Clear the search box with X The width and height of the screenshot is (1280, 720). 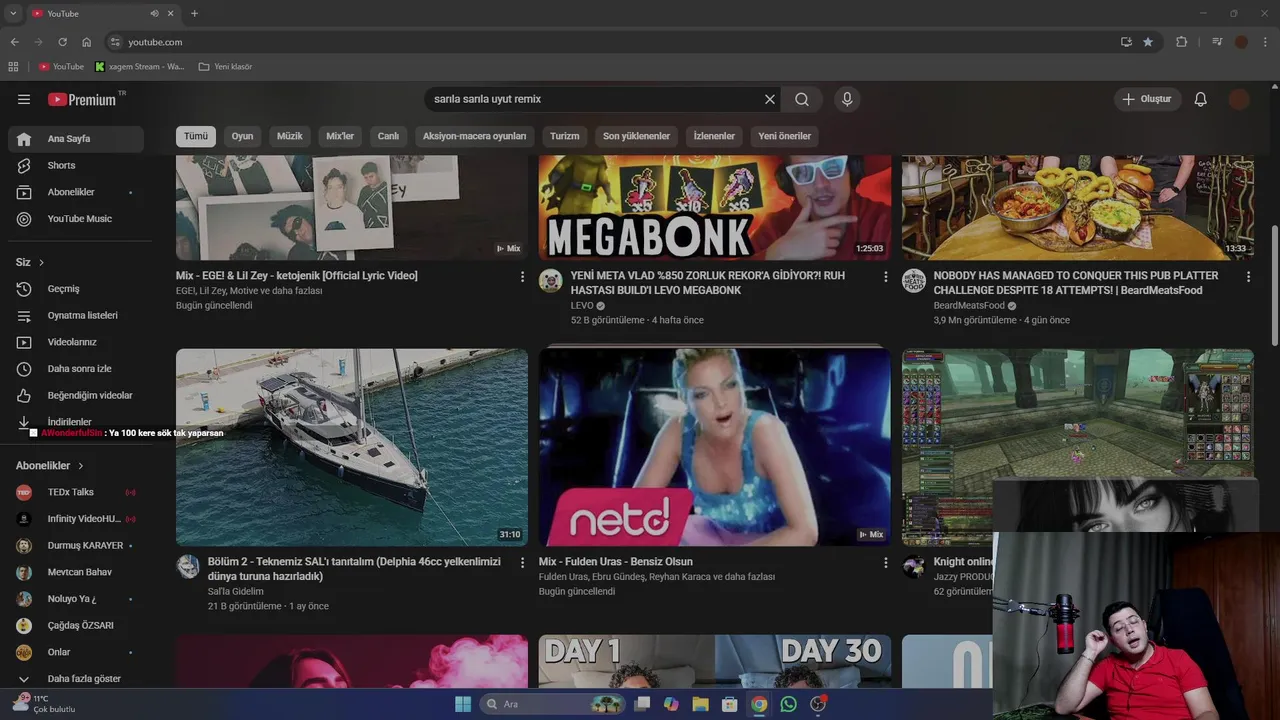(770, 99)
